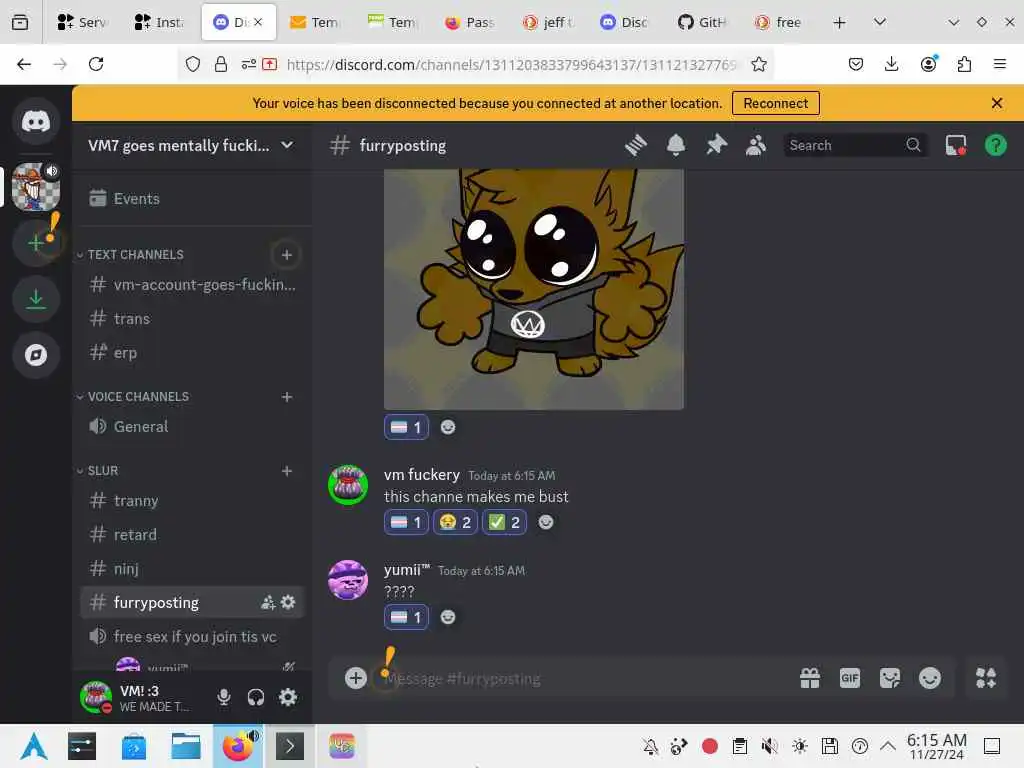Open User Settings gear icon
This screenshot has height=768, width=1024.
pos(288,697)
